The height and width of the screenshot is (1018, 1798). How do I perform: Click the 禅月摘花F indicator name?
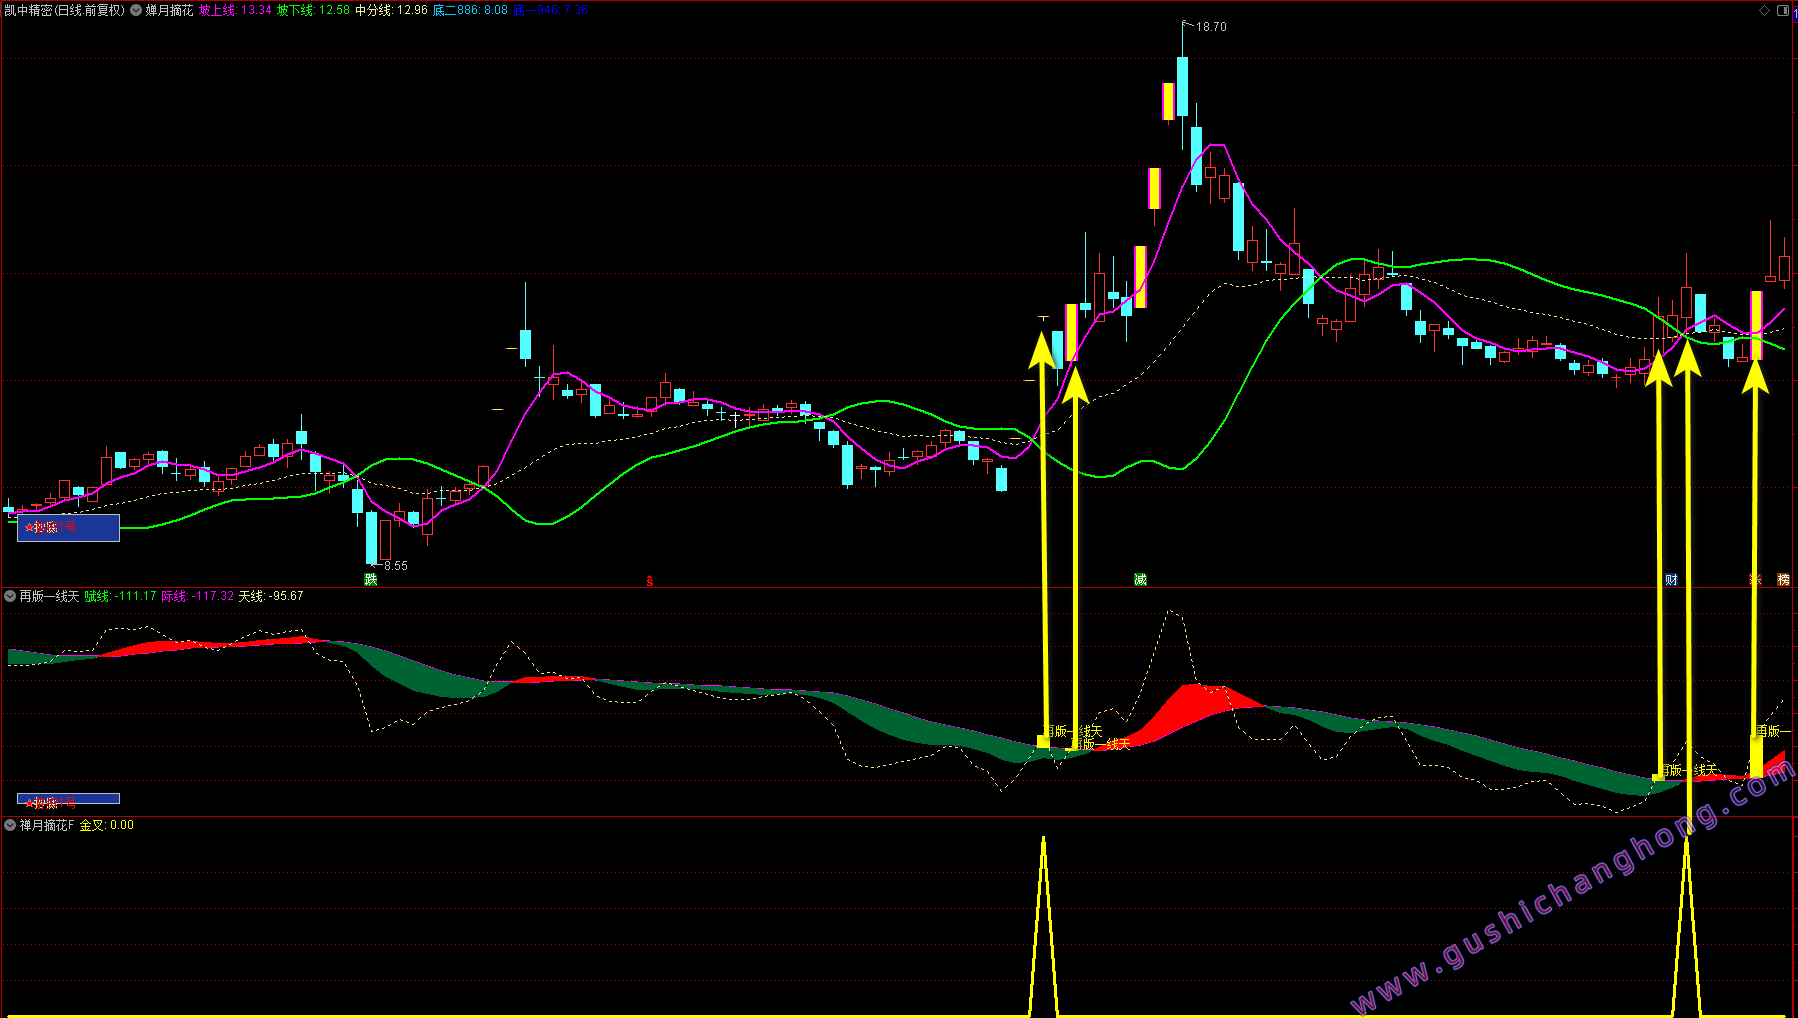click(x=47, y=825)
